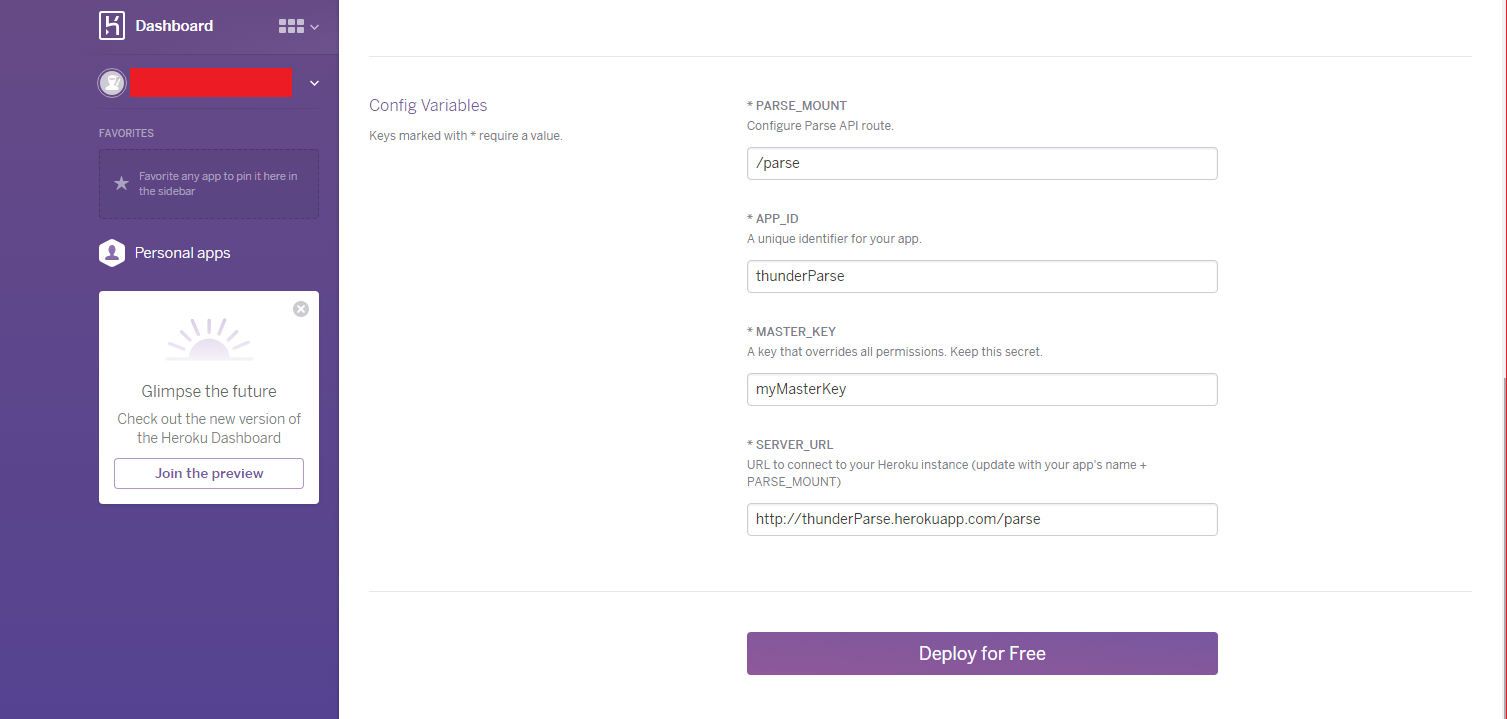This screenshot has height=719, width=1507.
Task: Open the app switcher grid icon
Action: click(x=291, y=27)
